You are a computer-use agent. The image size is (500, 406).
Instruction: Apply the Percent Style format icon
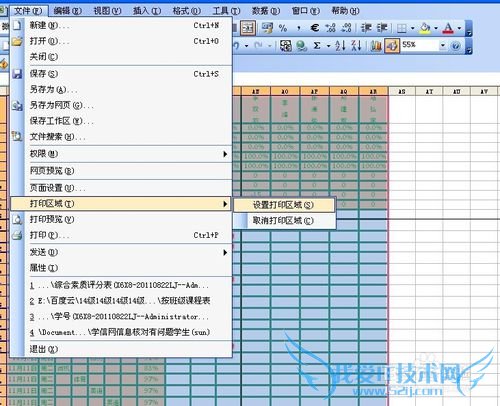pyautogui.click(x=283, y=28)
